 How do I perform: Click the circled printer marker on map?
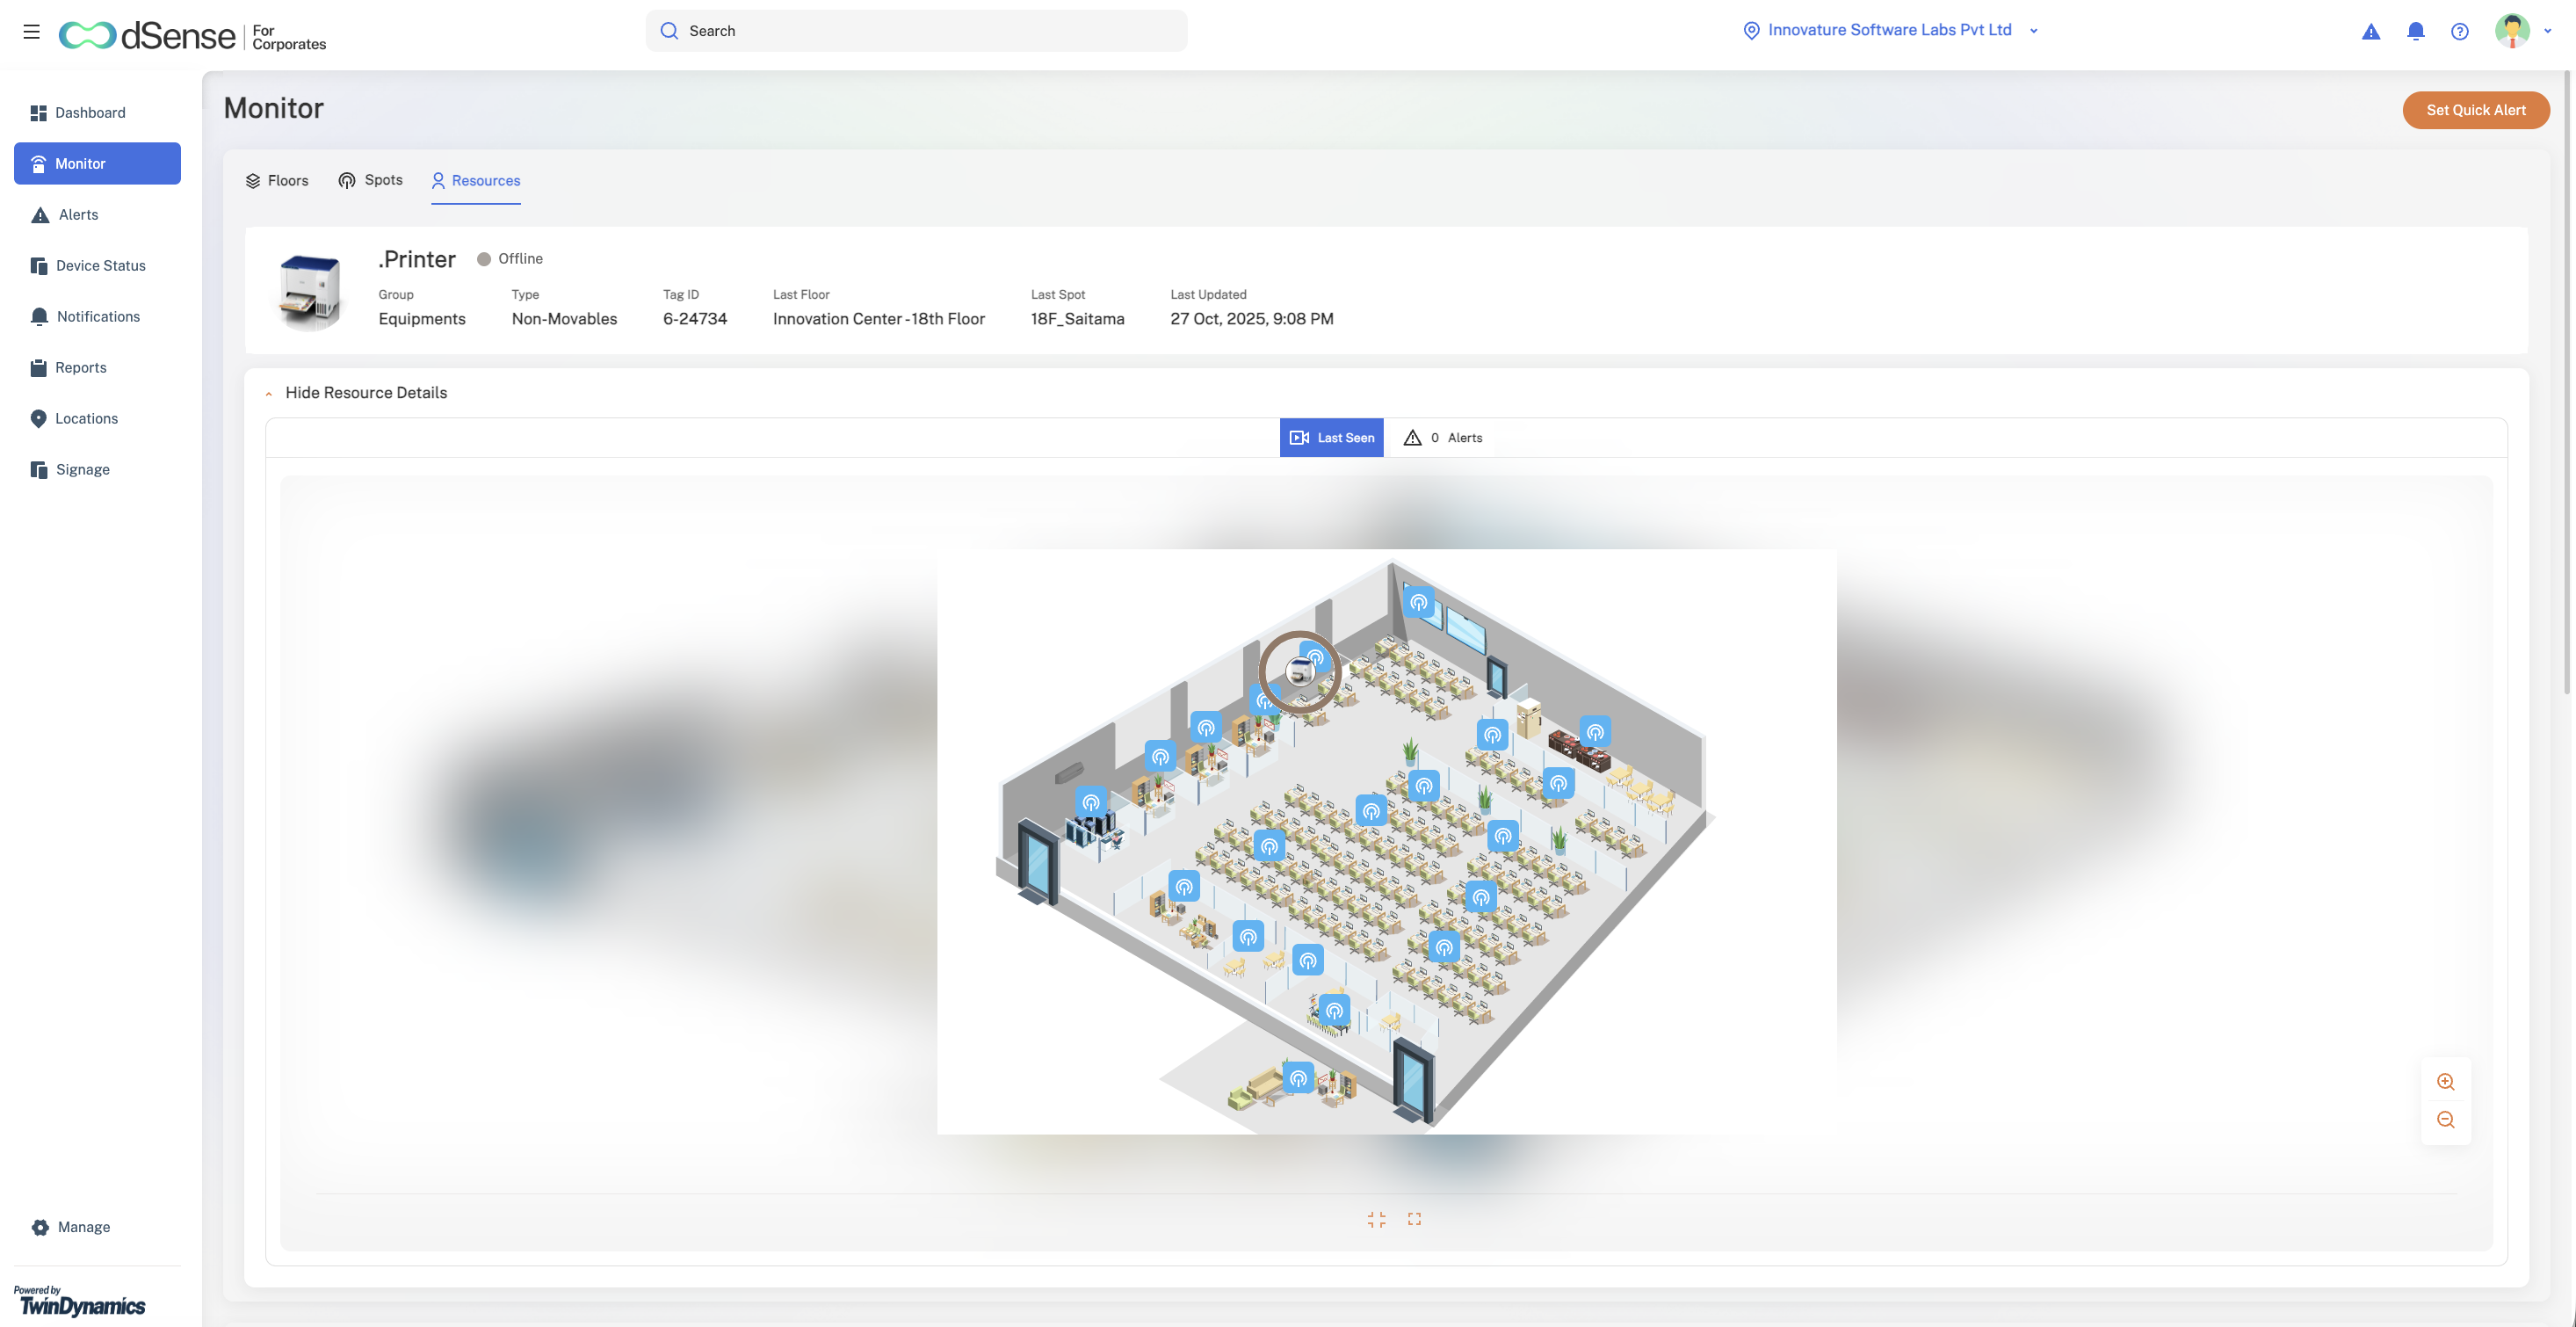[x=1299, y=672]
